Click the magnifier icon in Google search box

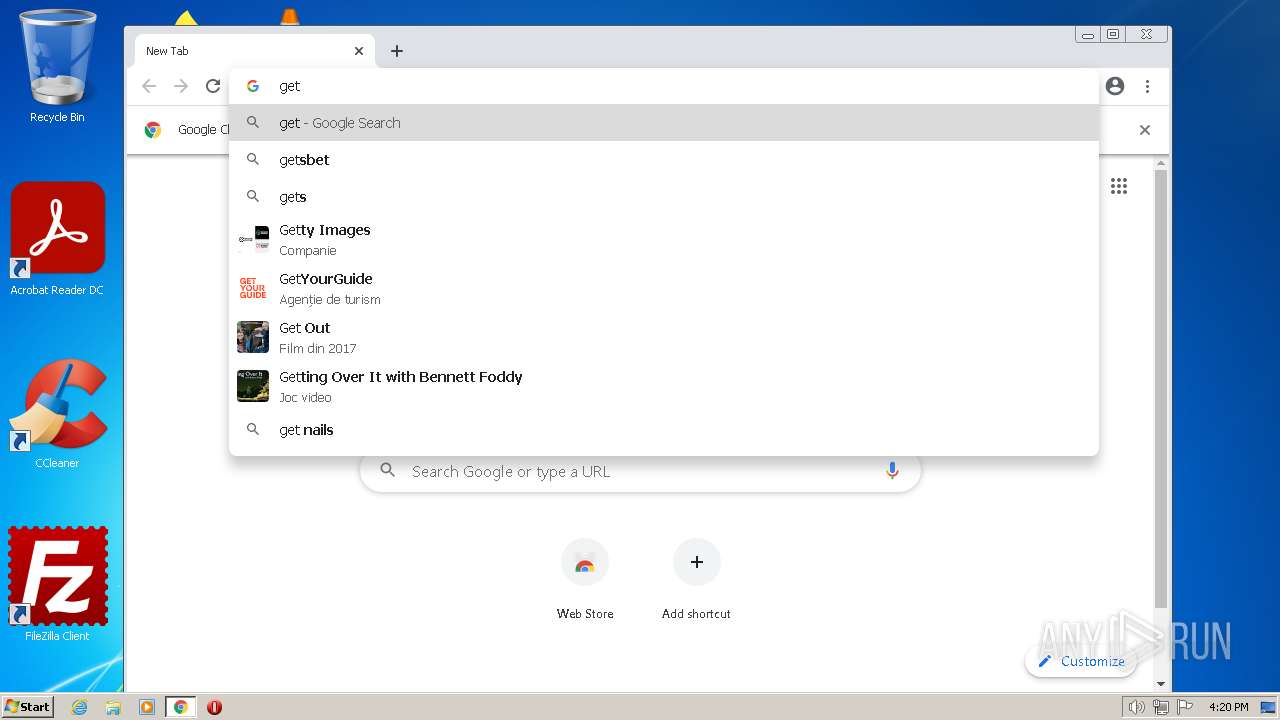[x=388, y=471]
